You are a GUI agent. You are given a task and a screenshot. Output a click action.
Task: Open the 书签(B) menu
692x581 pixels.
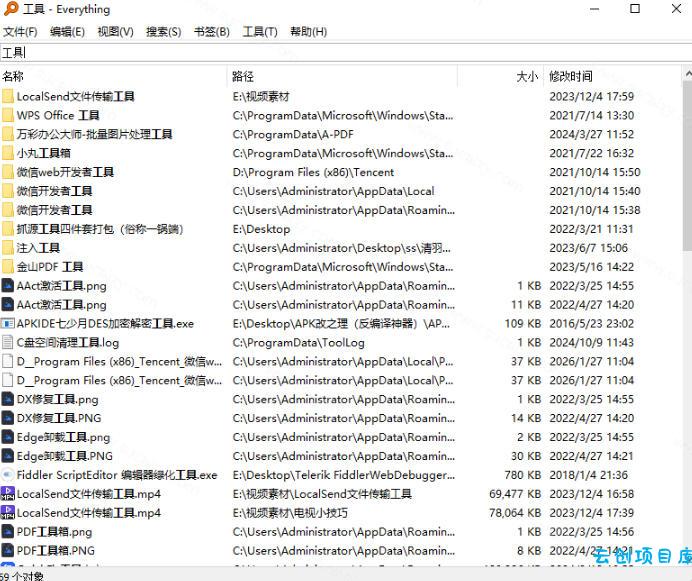coord(211,32)
